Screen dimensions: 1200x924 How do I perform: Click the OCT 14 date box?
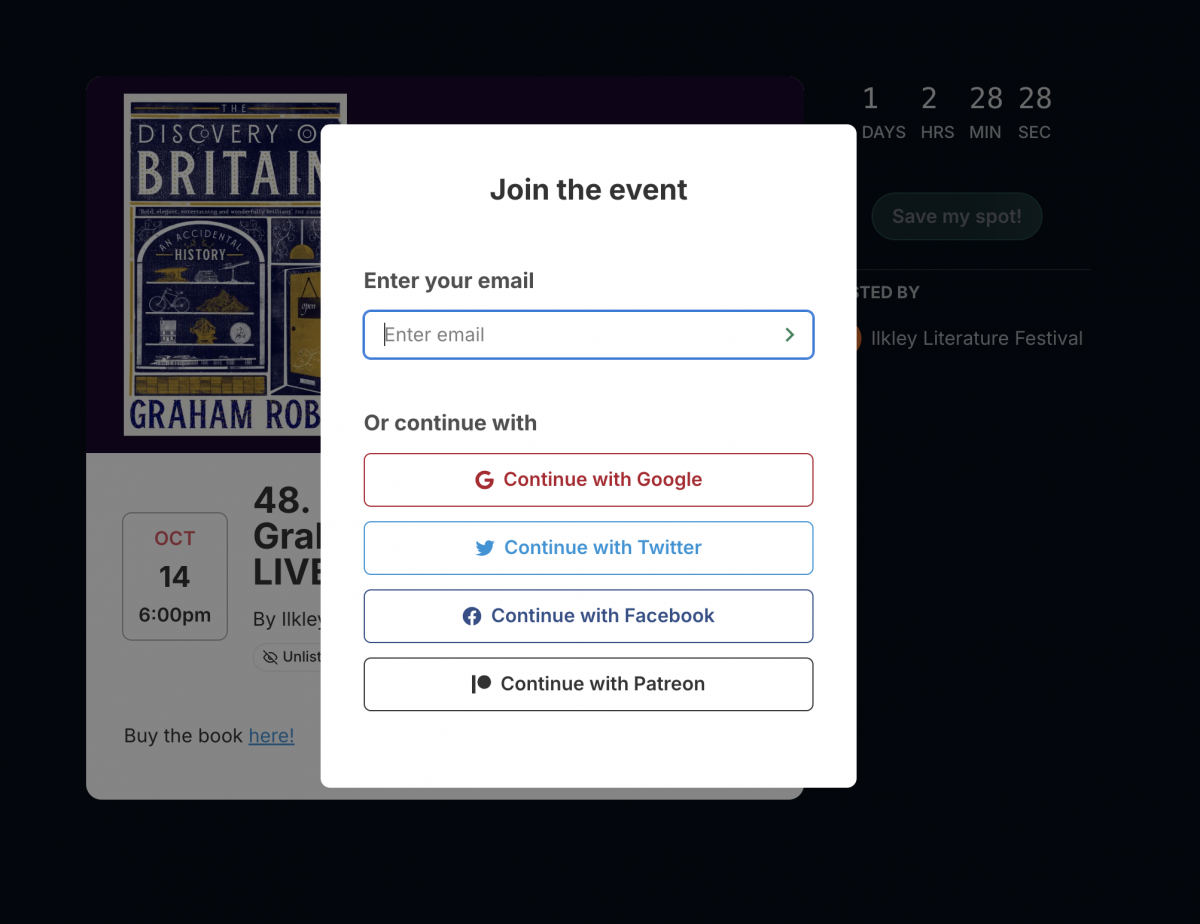175,576
